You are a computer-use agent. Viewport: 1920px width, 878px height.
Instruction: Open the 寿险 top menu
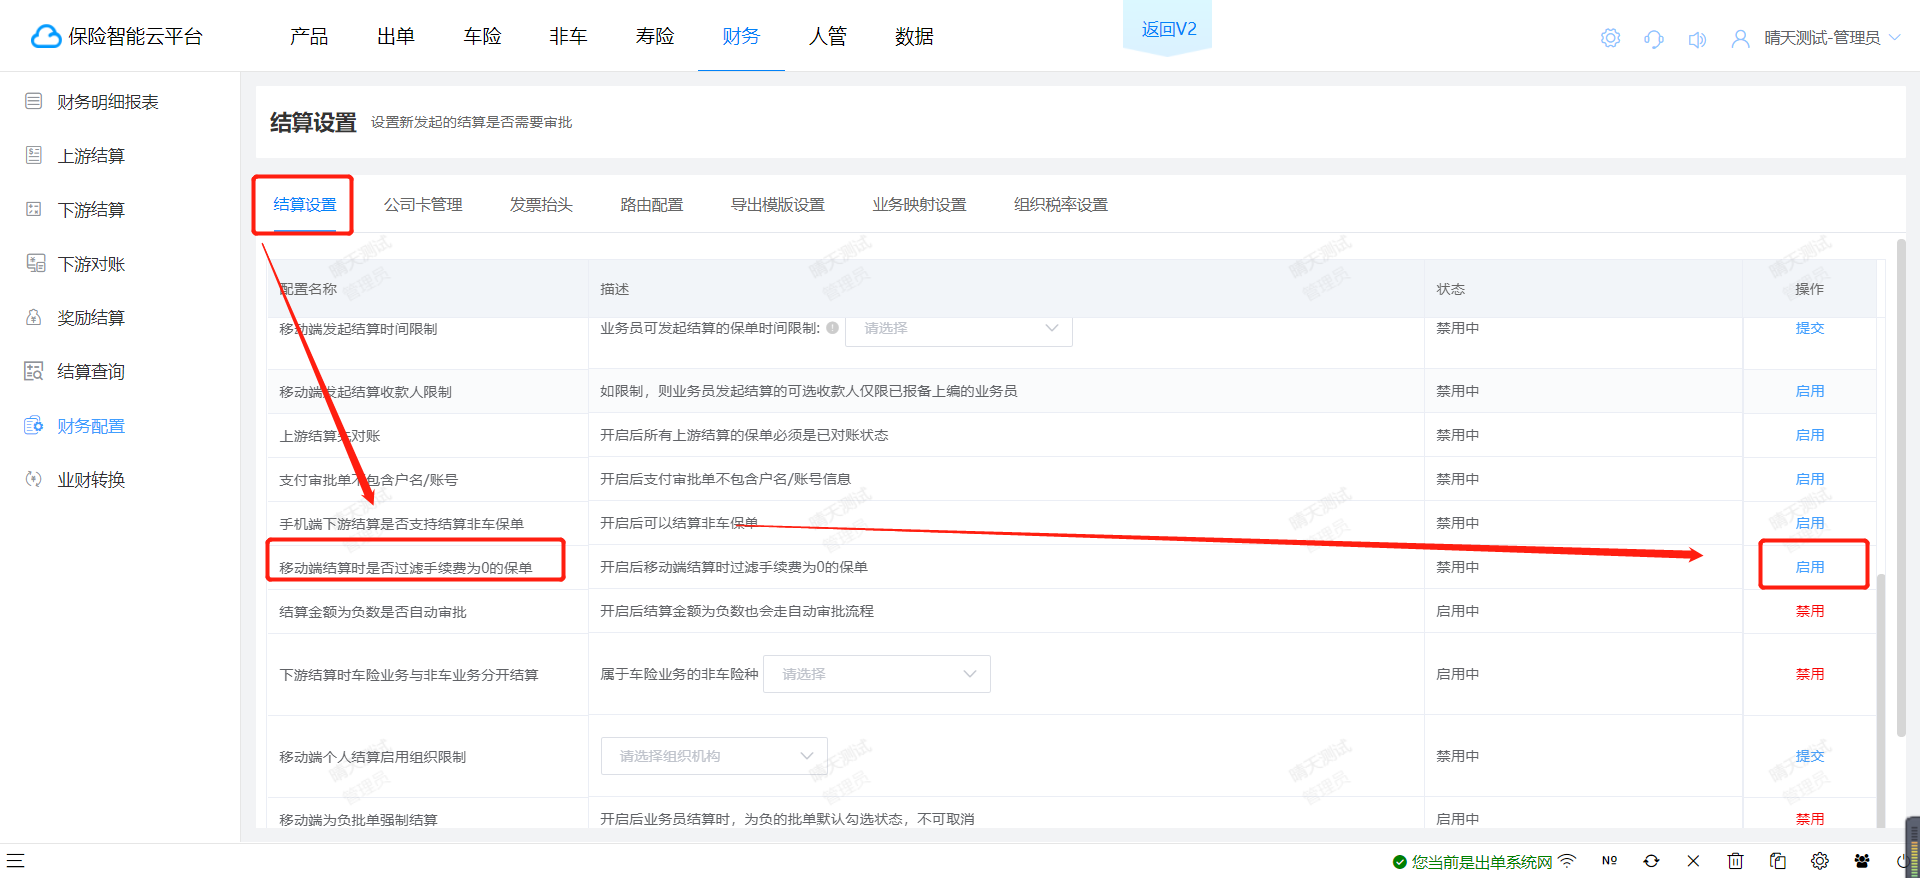(655, 36)
